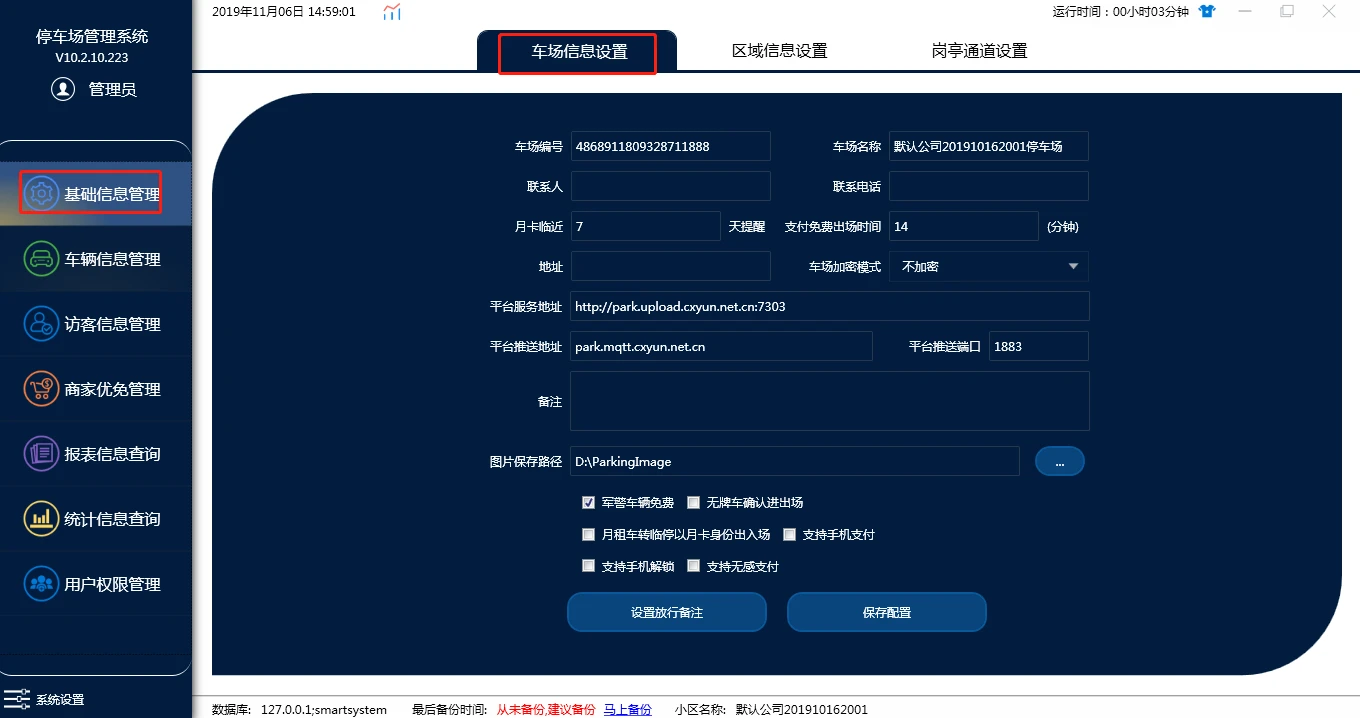Screen dimensions: 1360x718
Task: Enable 支持手机解锁 checkbox
Action: pyautogui.click(x=589, y=566)
